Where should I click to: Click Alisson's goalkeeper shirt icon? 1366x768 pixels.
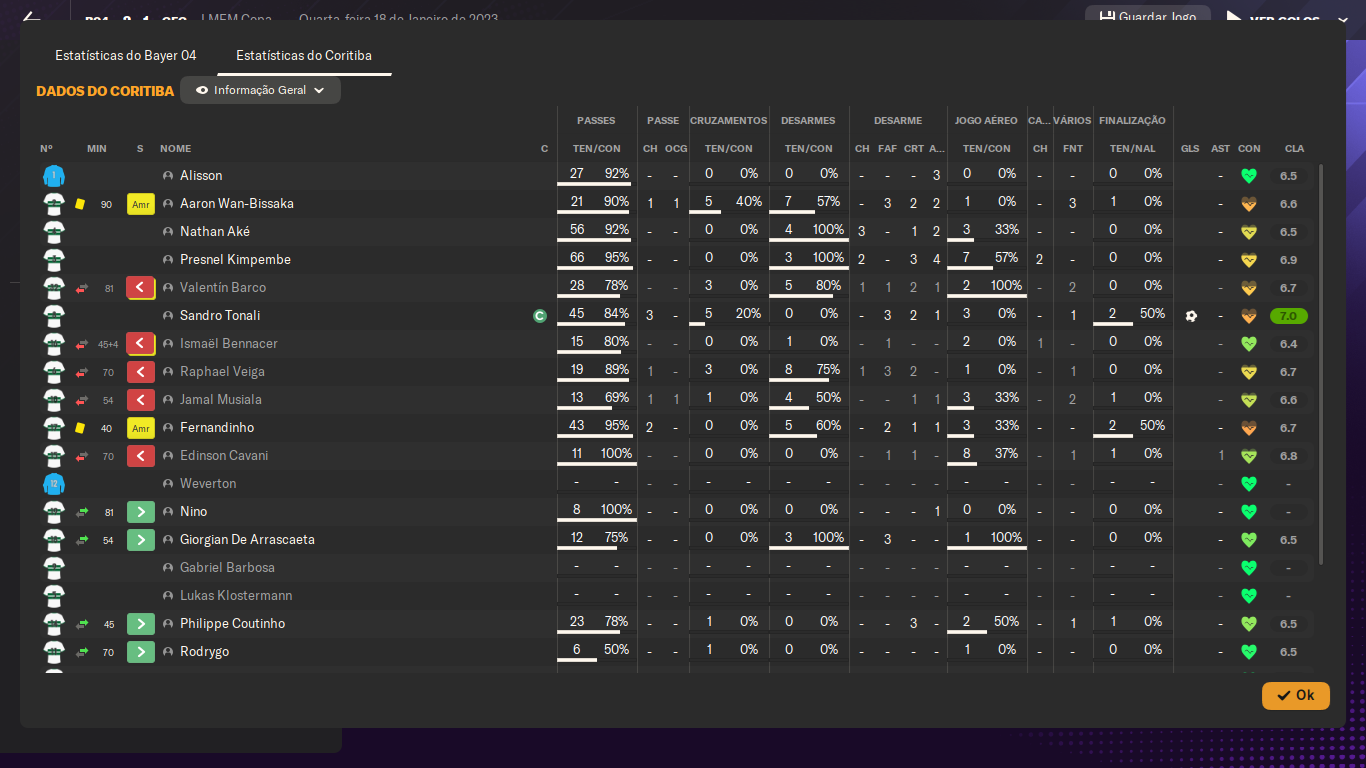click(53, 176)
